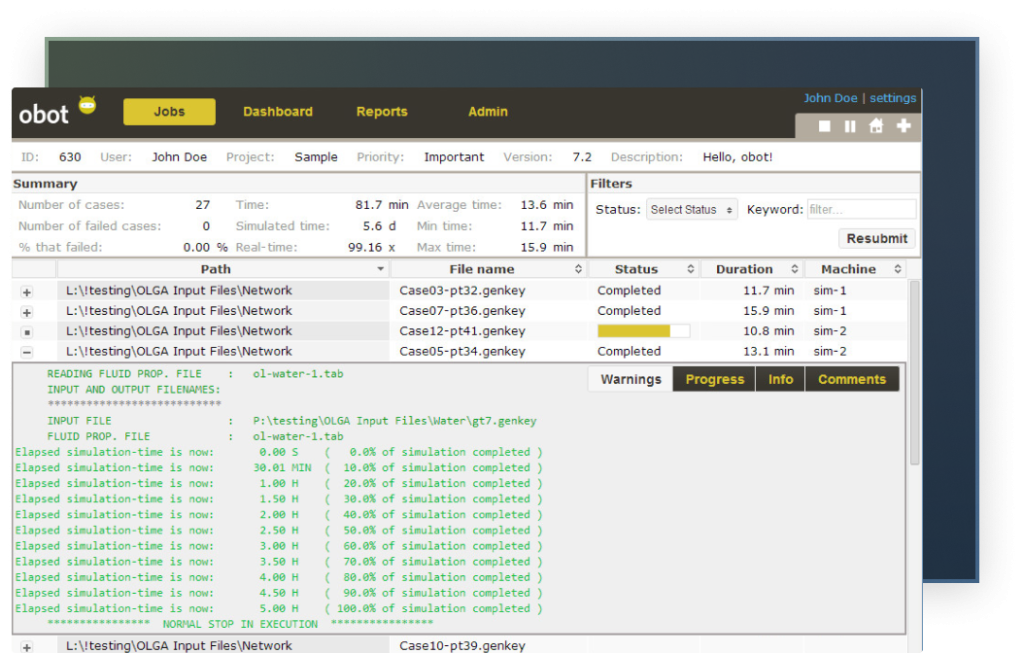
Task: Expand the Case03-pt32.genkey row
Action: (x=27, y=292)
